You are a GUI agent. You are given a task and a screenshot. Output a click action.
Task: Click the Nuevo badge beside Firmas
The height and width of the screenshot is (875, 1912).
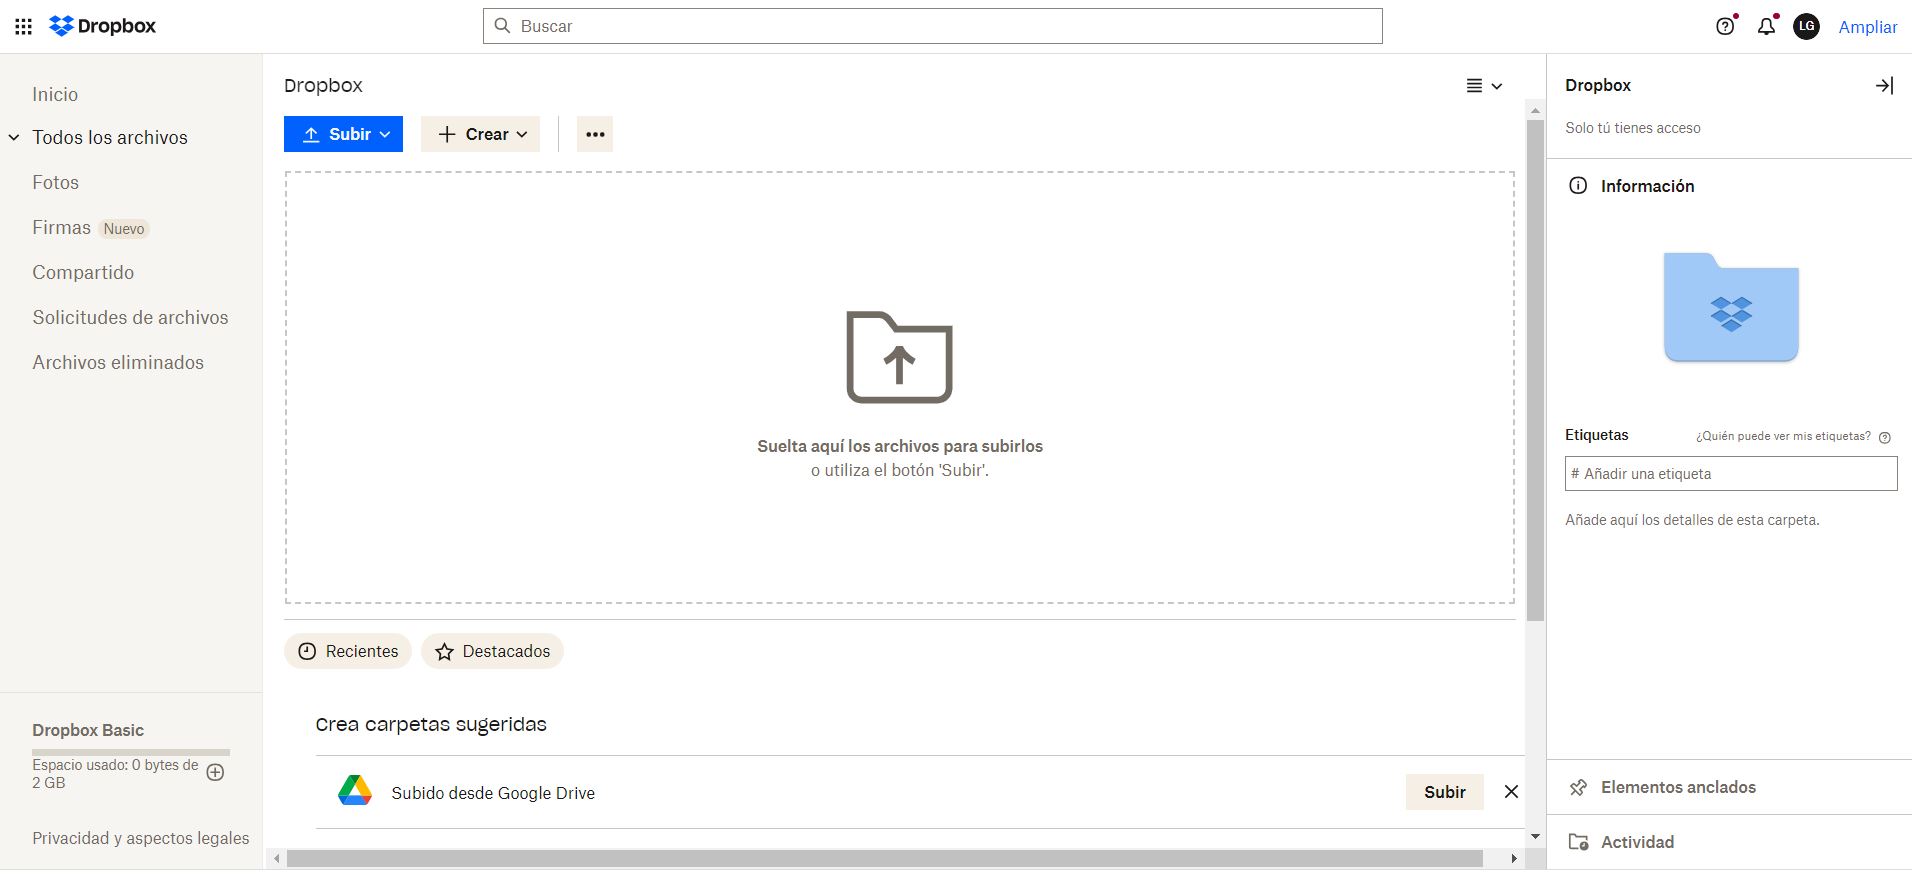point(124,229)
